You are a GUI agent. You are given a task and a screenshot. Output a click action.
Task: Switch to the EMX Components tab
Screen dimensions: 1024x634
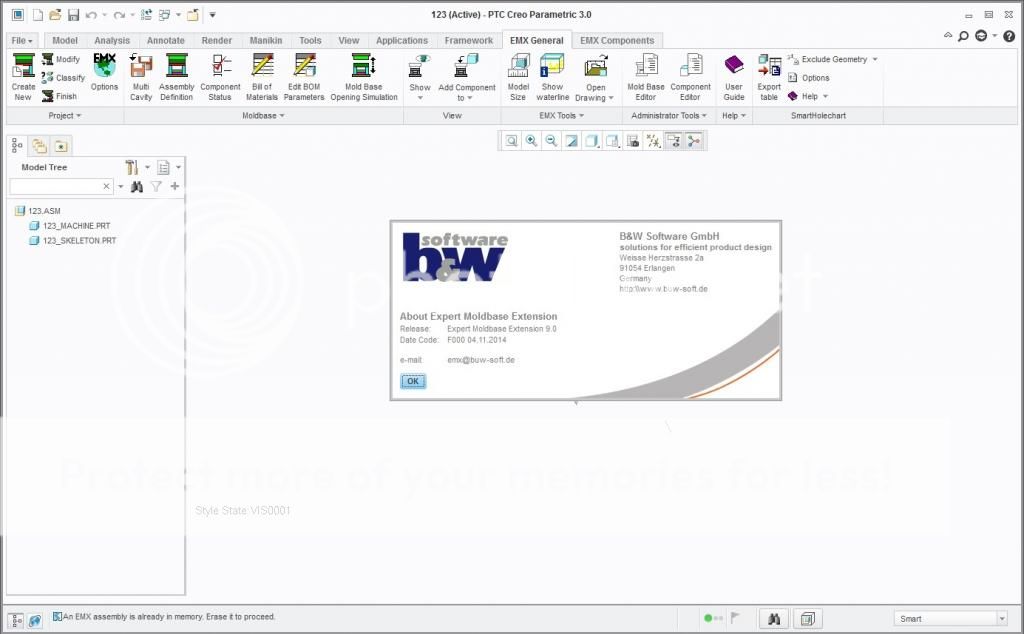point(617,41)
